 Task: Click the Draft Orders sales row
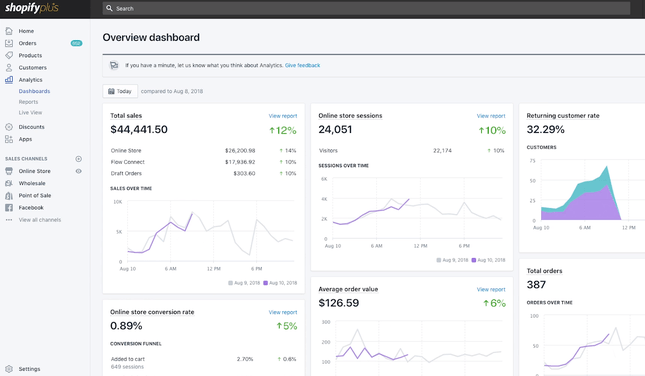pos(204,174)
